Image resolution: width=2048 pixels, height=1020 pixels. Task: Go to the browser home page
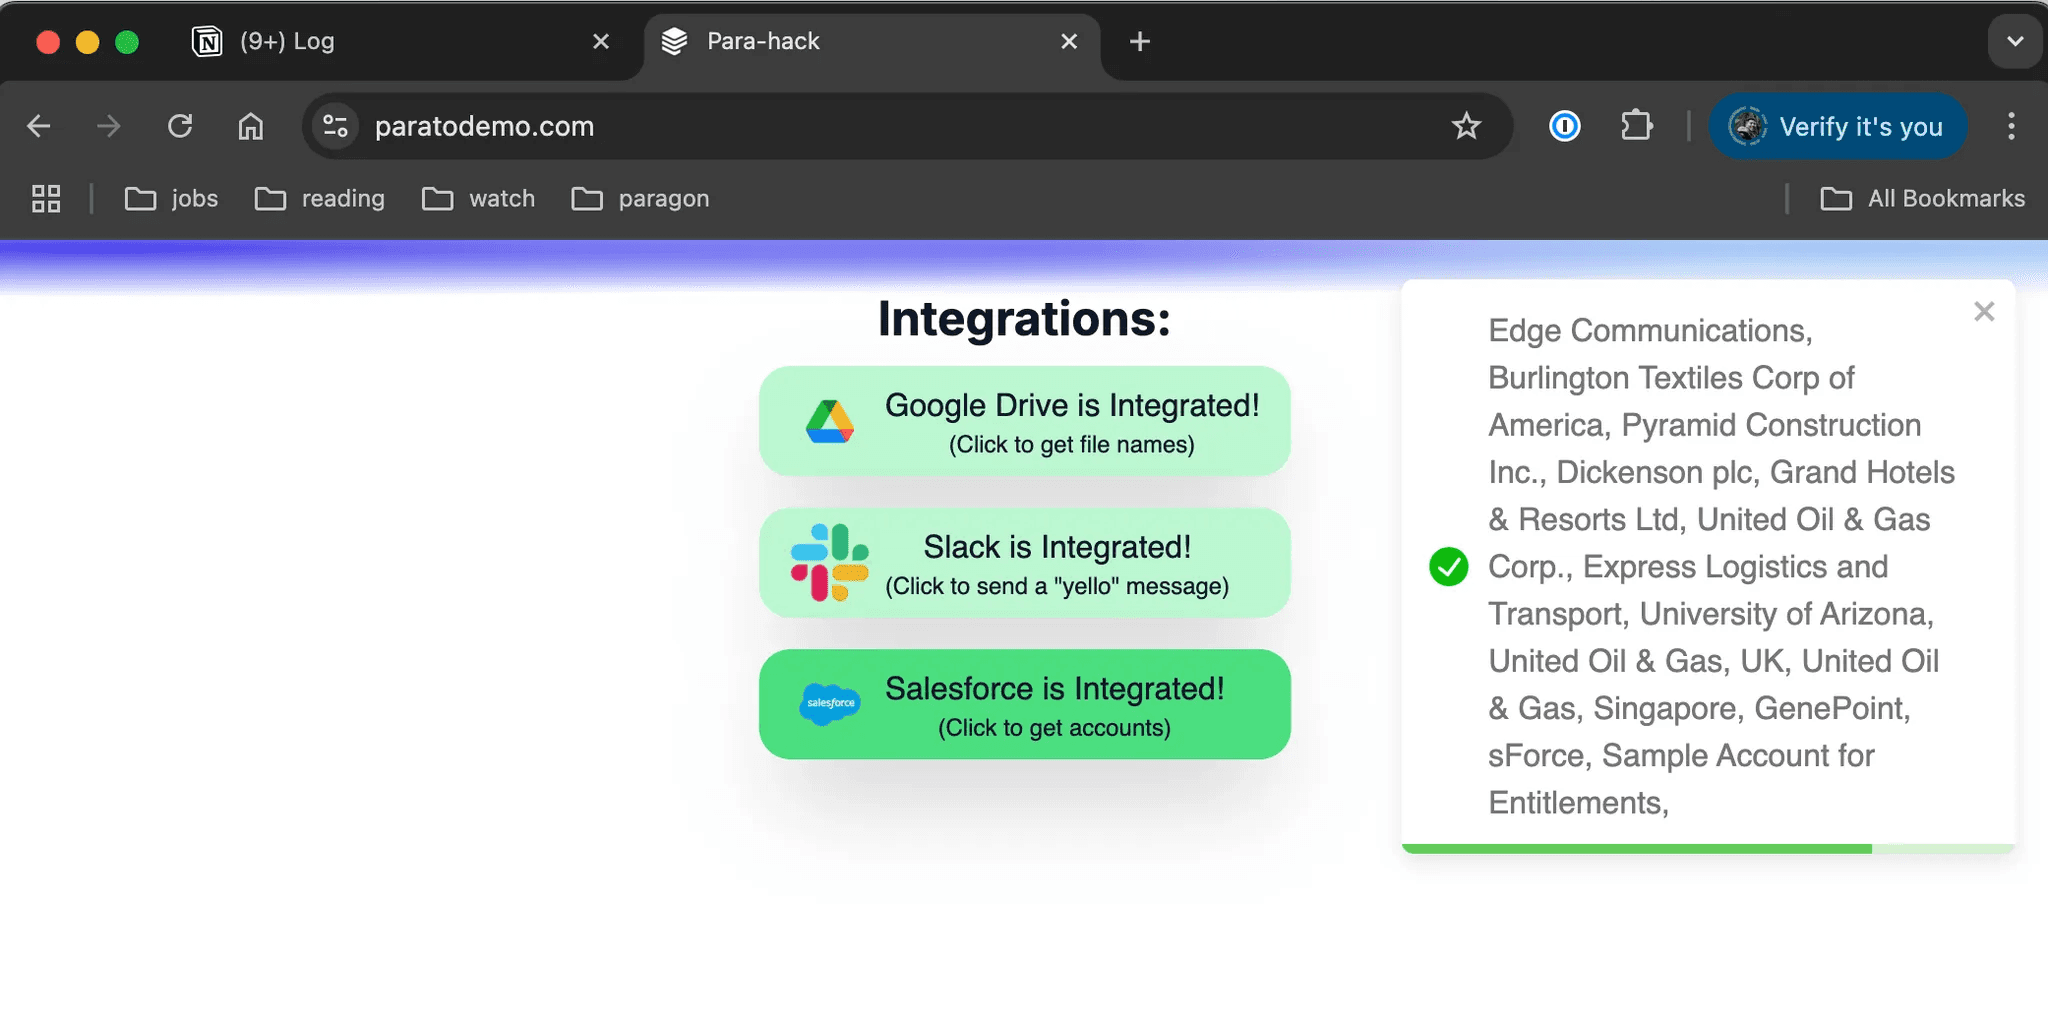(x=251, y=126)
